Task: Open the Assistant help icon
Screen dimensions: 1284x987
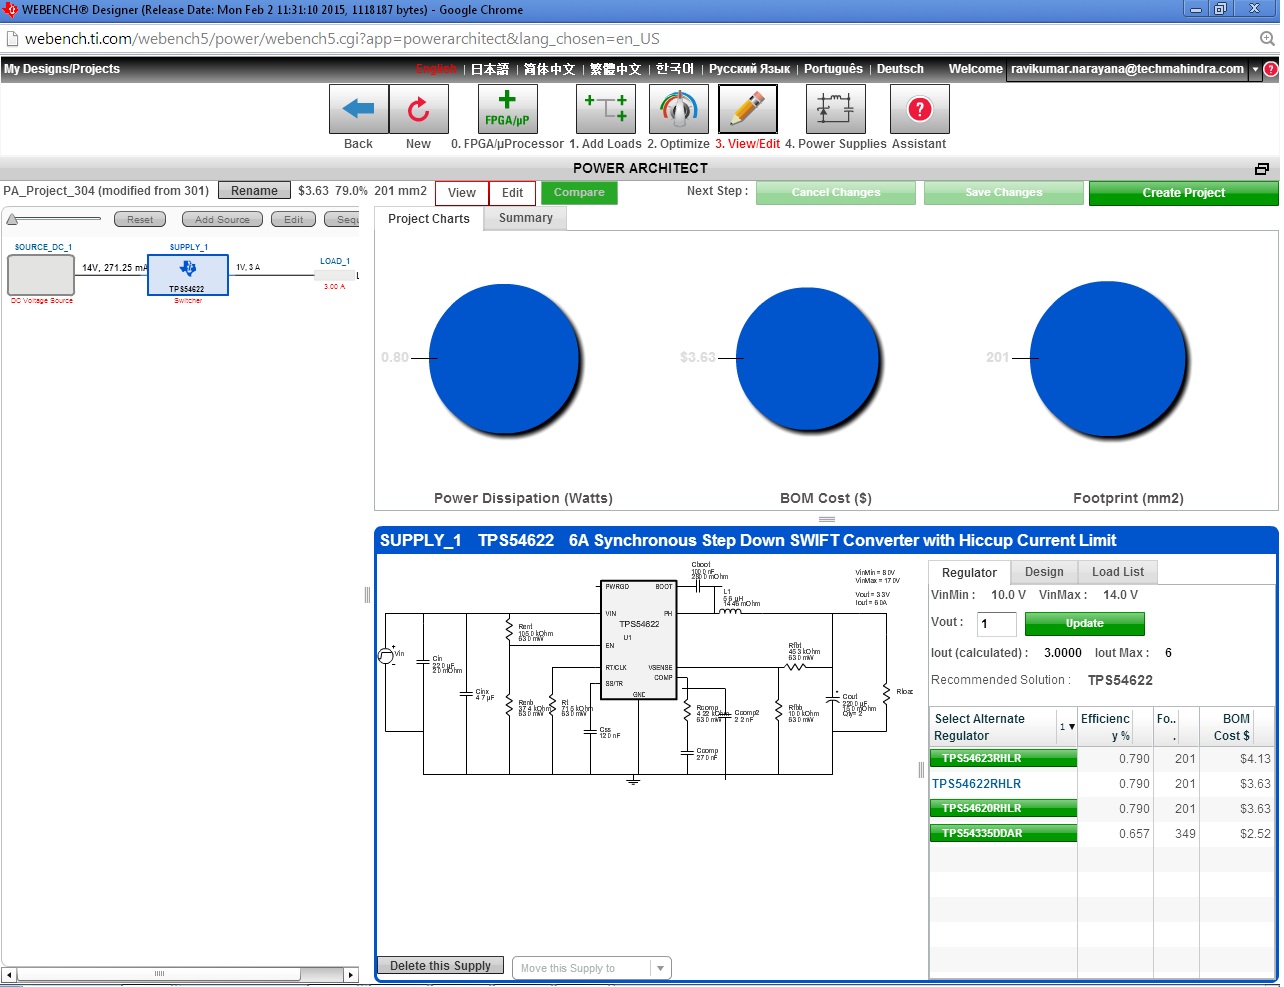Action: coord(919,109)
